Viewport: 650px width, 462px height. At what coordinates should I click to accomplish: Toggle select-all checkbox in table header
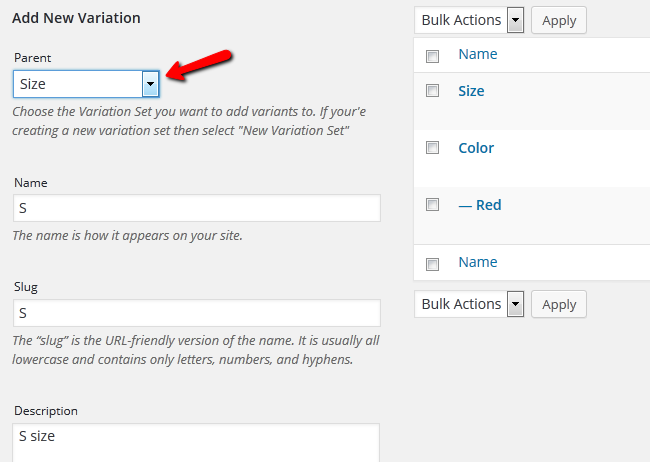(x=432, y=56)
